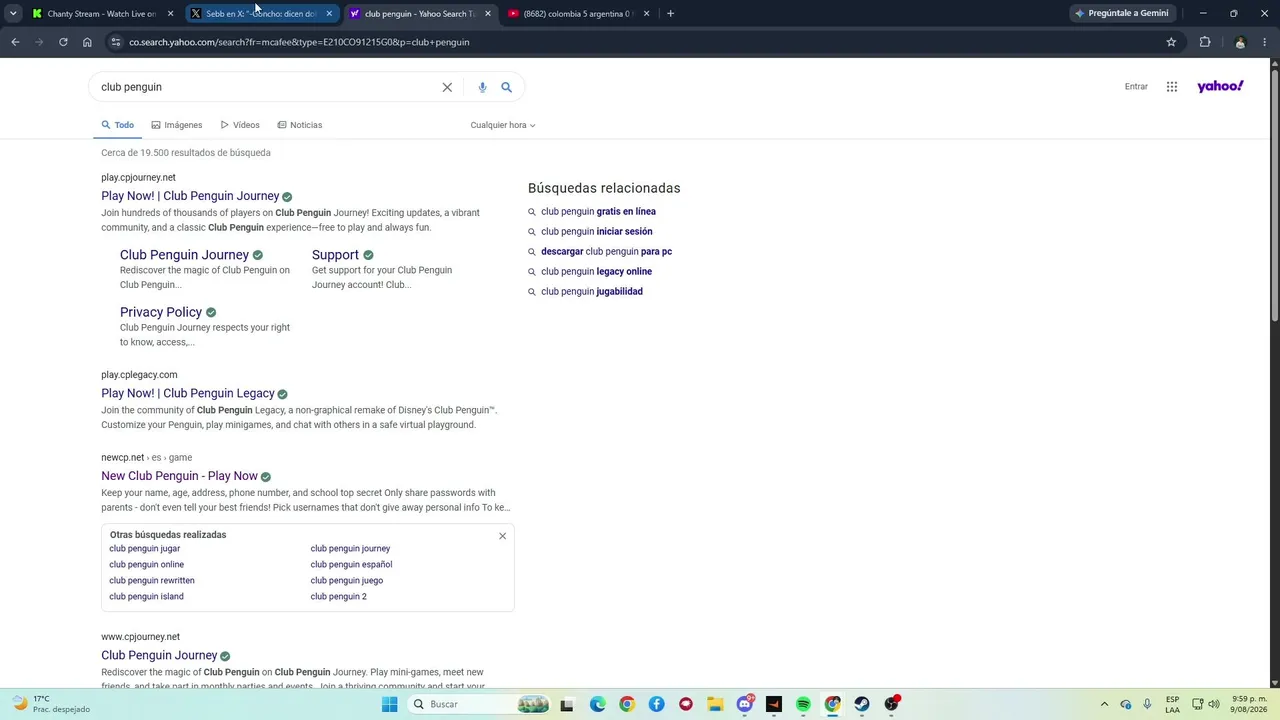Open the Windows Start menu
1280x720 pixels.
(x=390, y=704)
